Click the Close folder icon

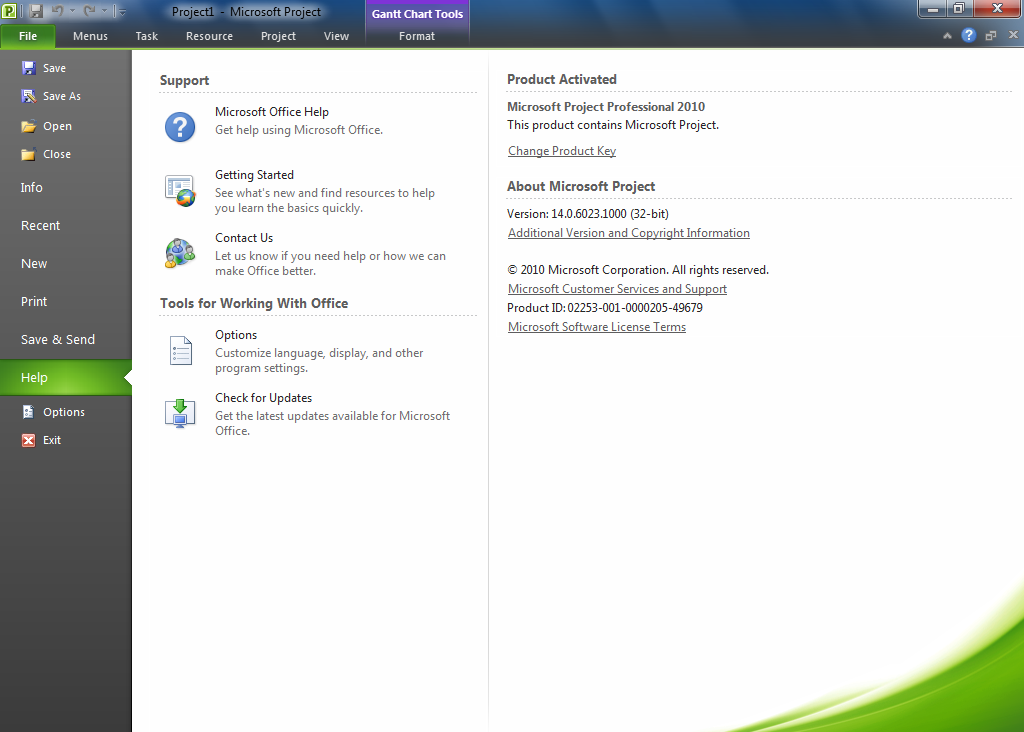tap(28, 154)
